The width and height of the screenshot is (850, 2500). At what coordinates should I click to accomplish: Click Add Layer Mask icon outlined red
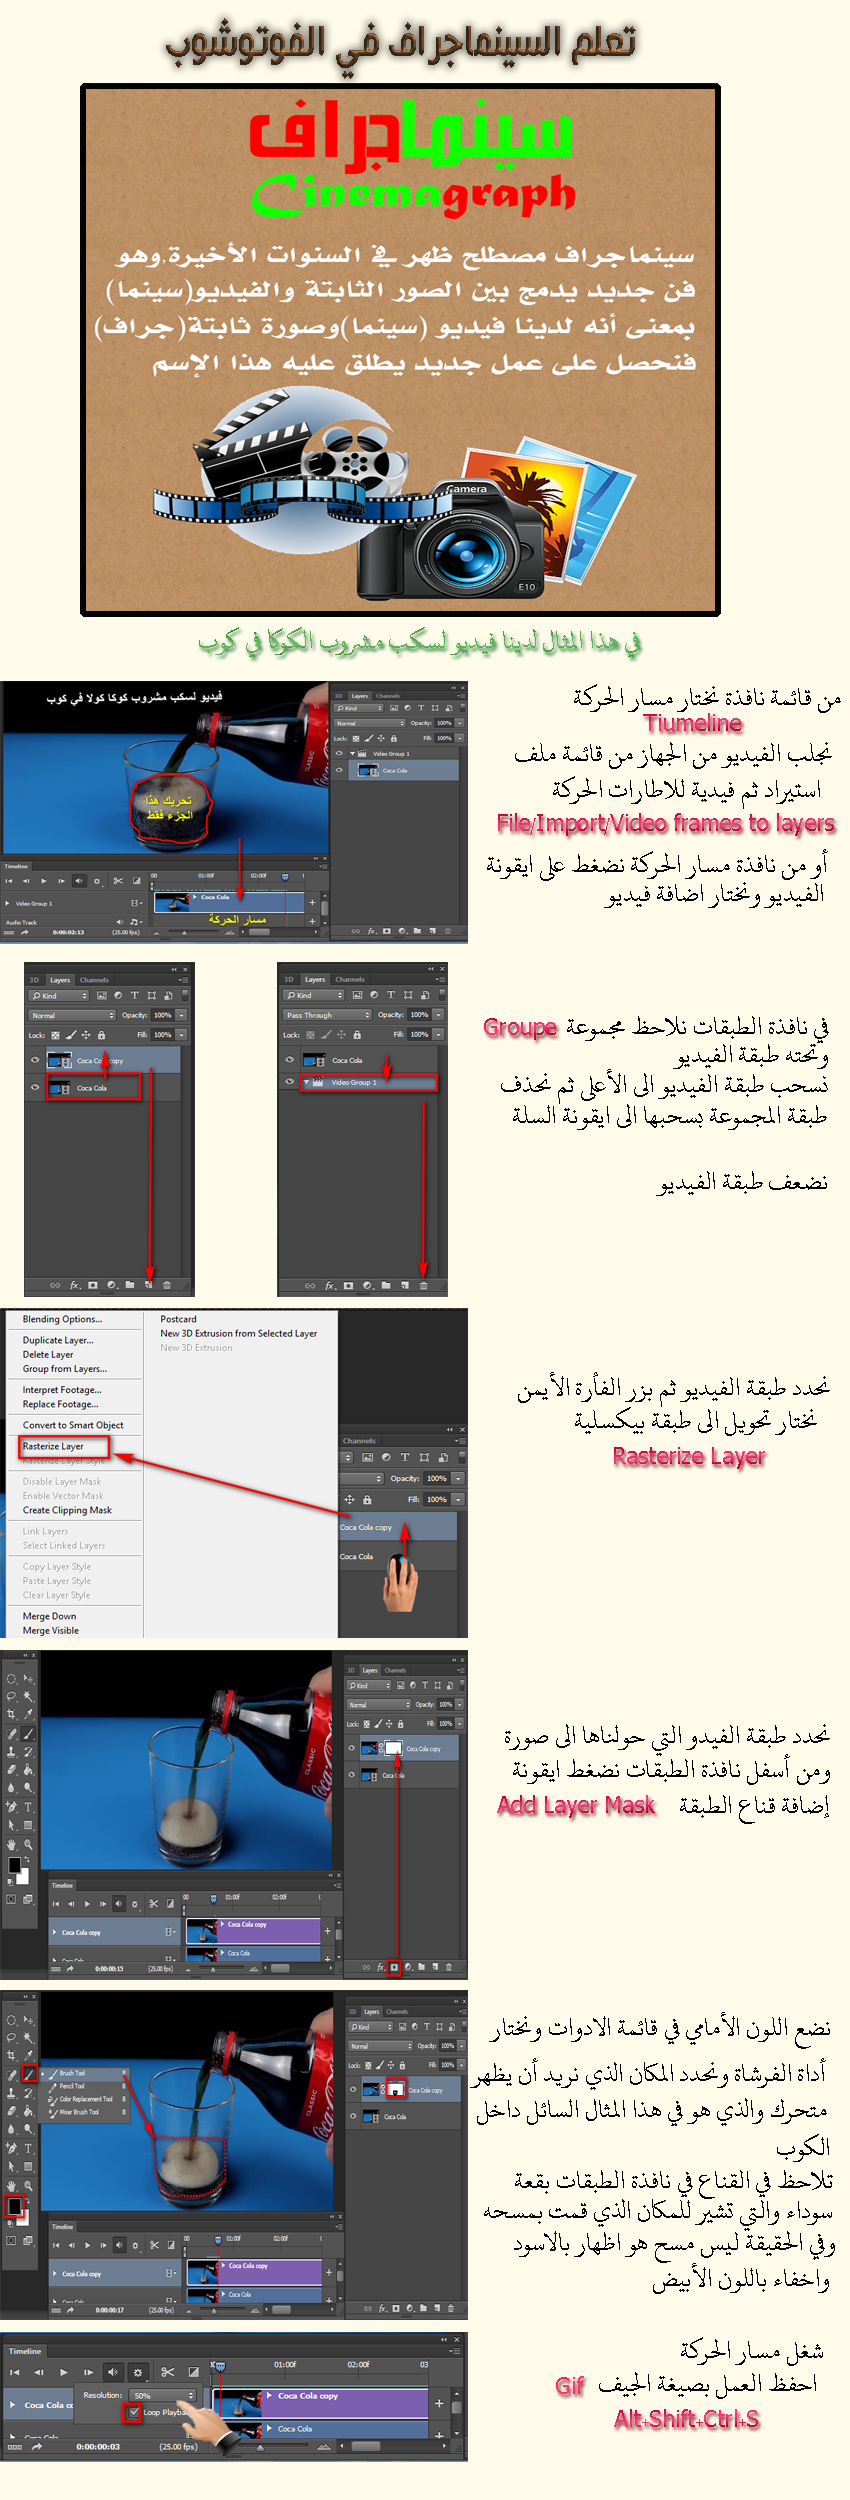[394, 1967]
